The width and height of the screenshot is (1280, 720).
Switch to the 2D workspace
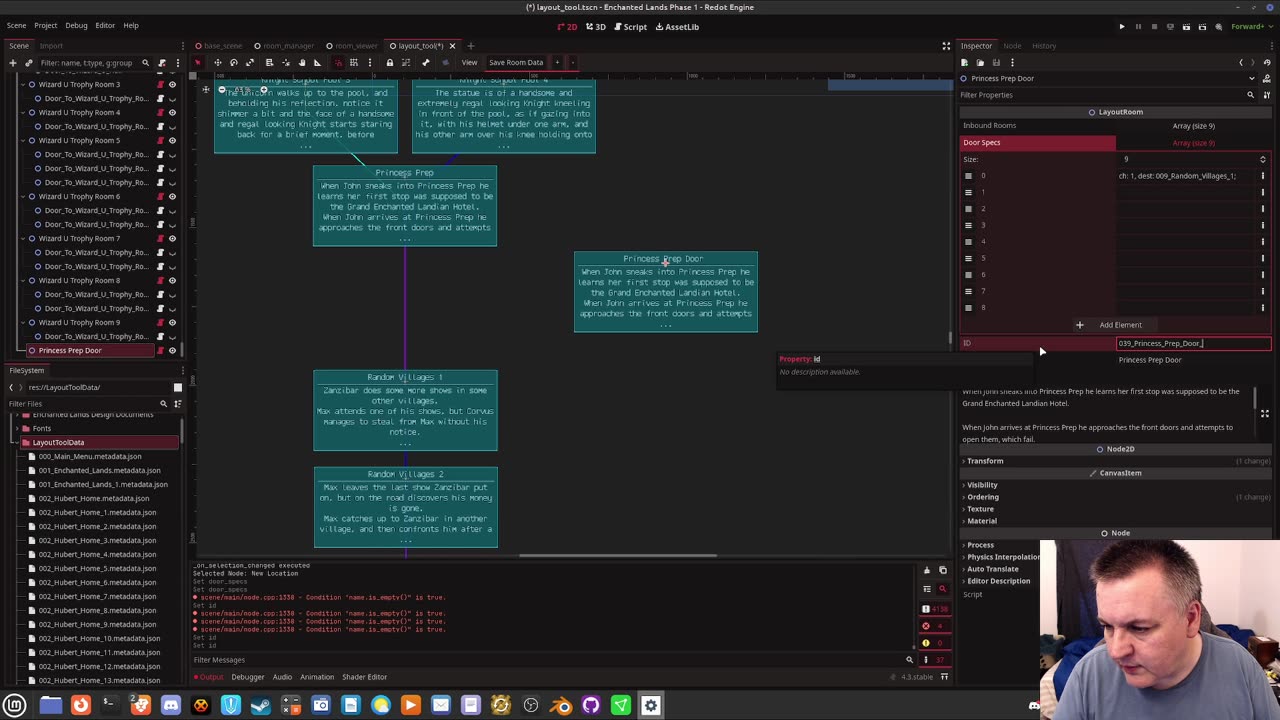coord(567,26)
